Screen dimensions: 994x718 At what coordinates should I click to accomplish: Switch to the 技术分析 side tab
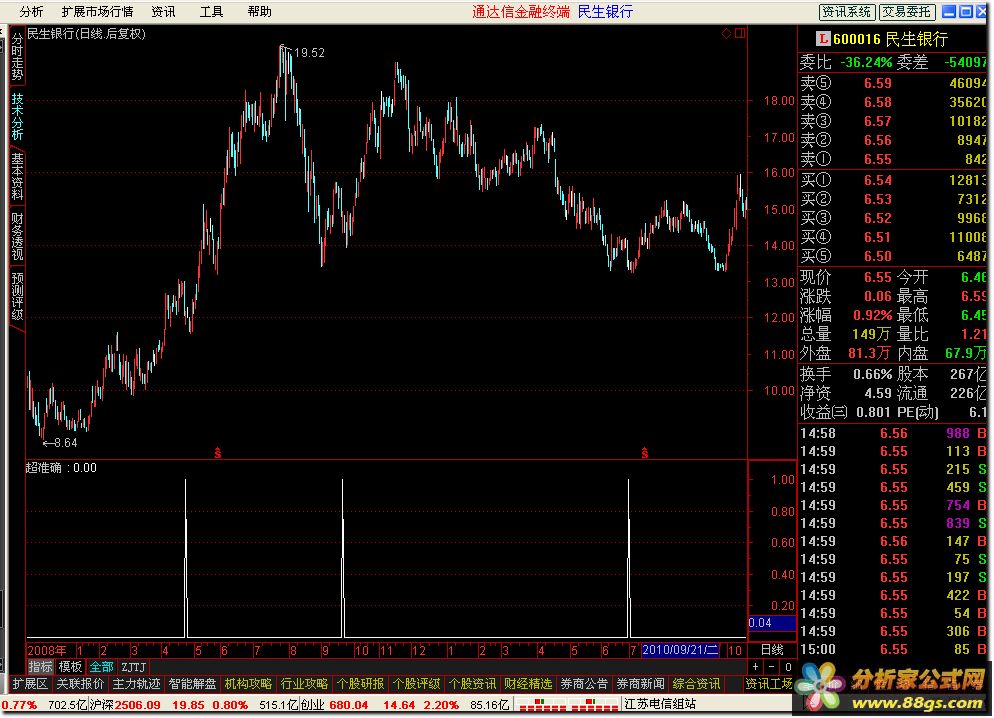coord(17,117)
